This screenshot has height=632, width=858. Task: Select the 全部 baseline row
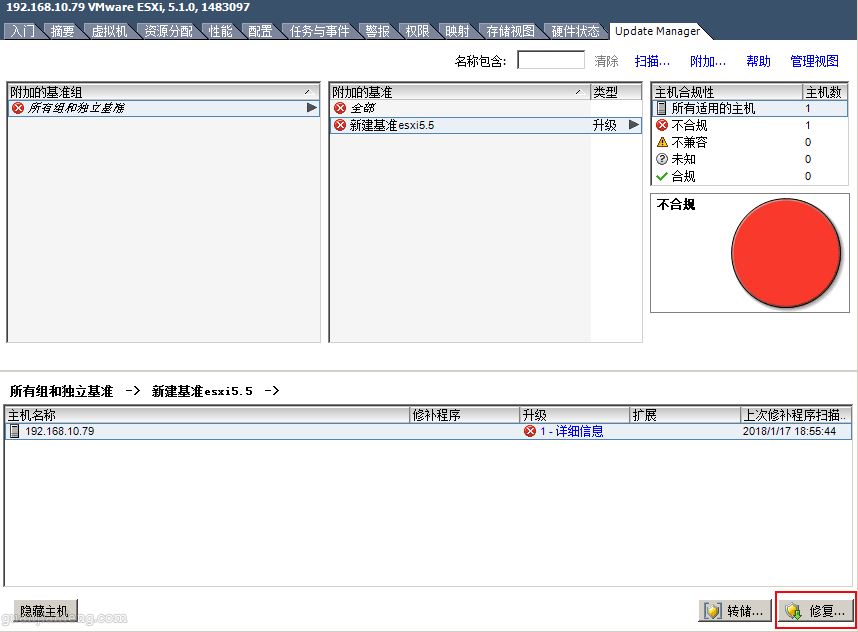tap(400, 107)
